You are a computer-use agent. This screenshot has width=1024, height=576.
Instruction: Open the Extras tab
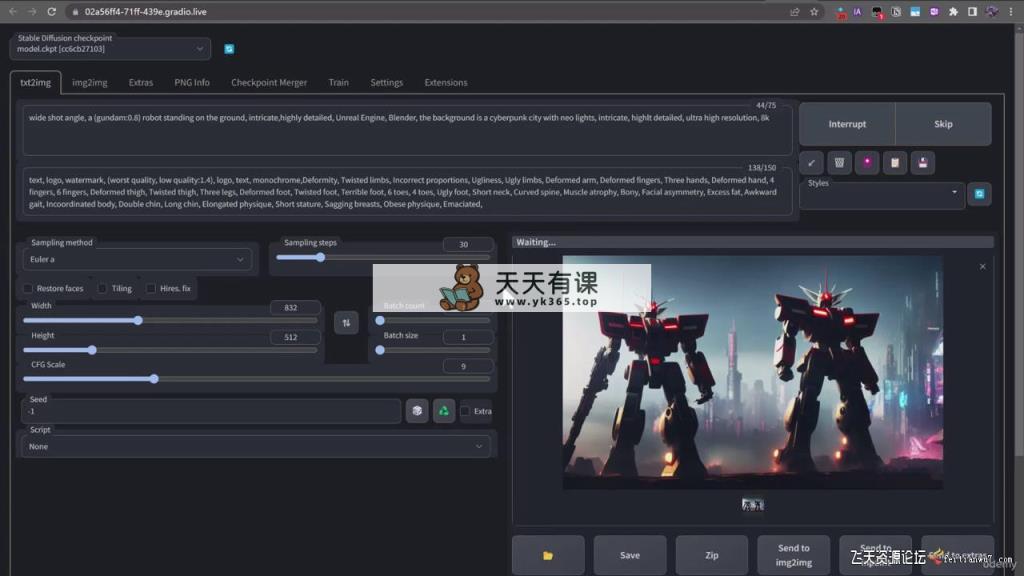[x=140, y=82]
